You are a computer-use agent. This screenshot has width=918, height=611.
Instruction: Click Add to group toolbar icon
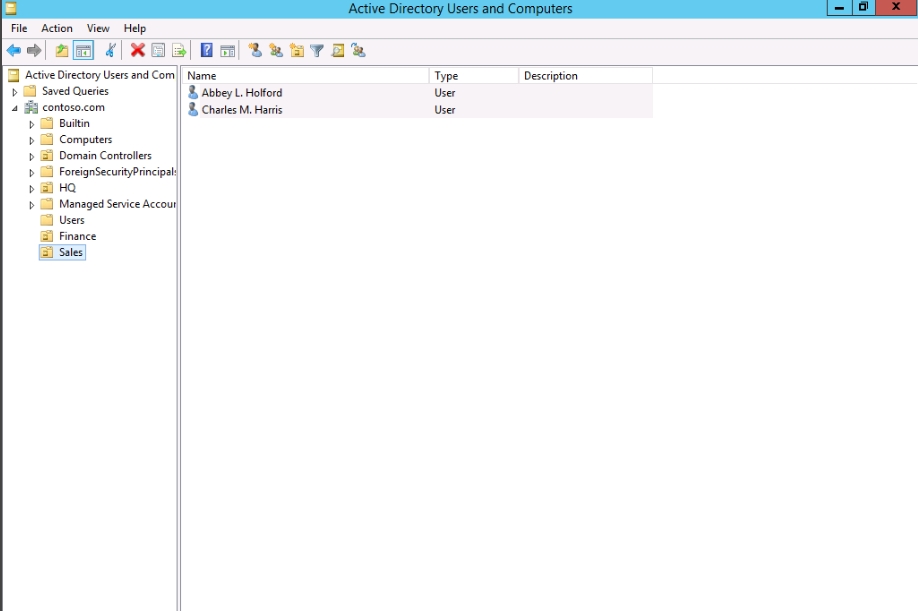tap(358, 50)
